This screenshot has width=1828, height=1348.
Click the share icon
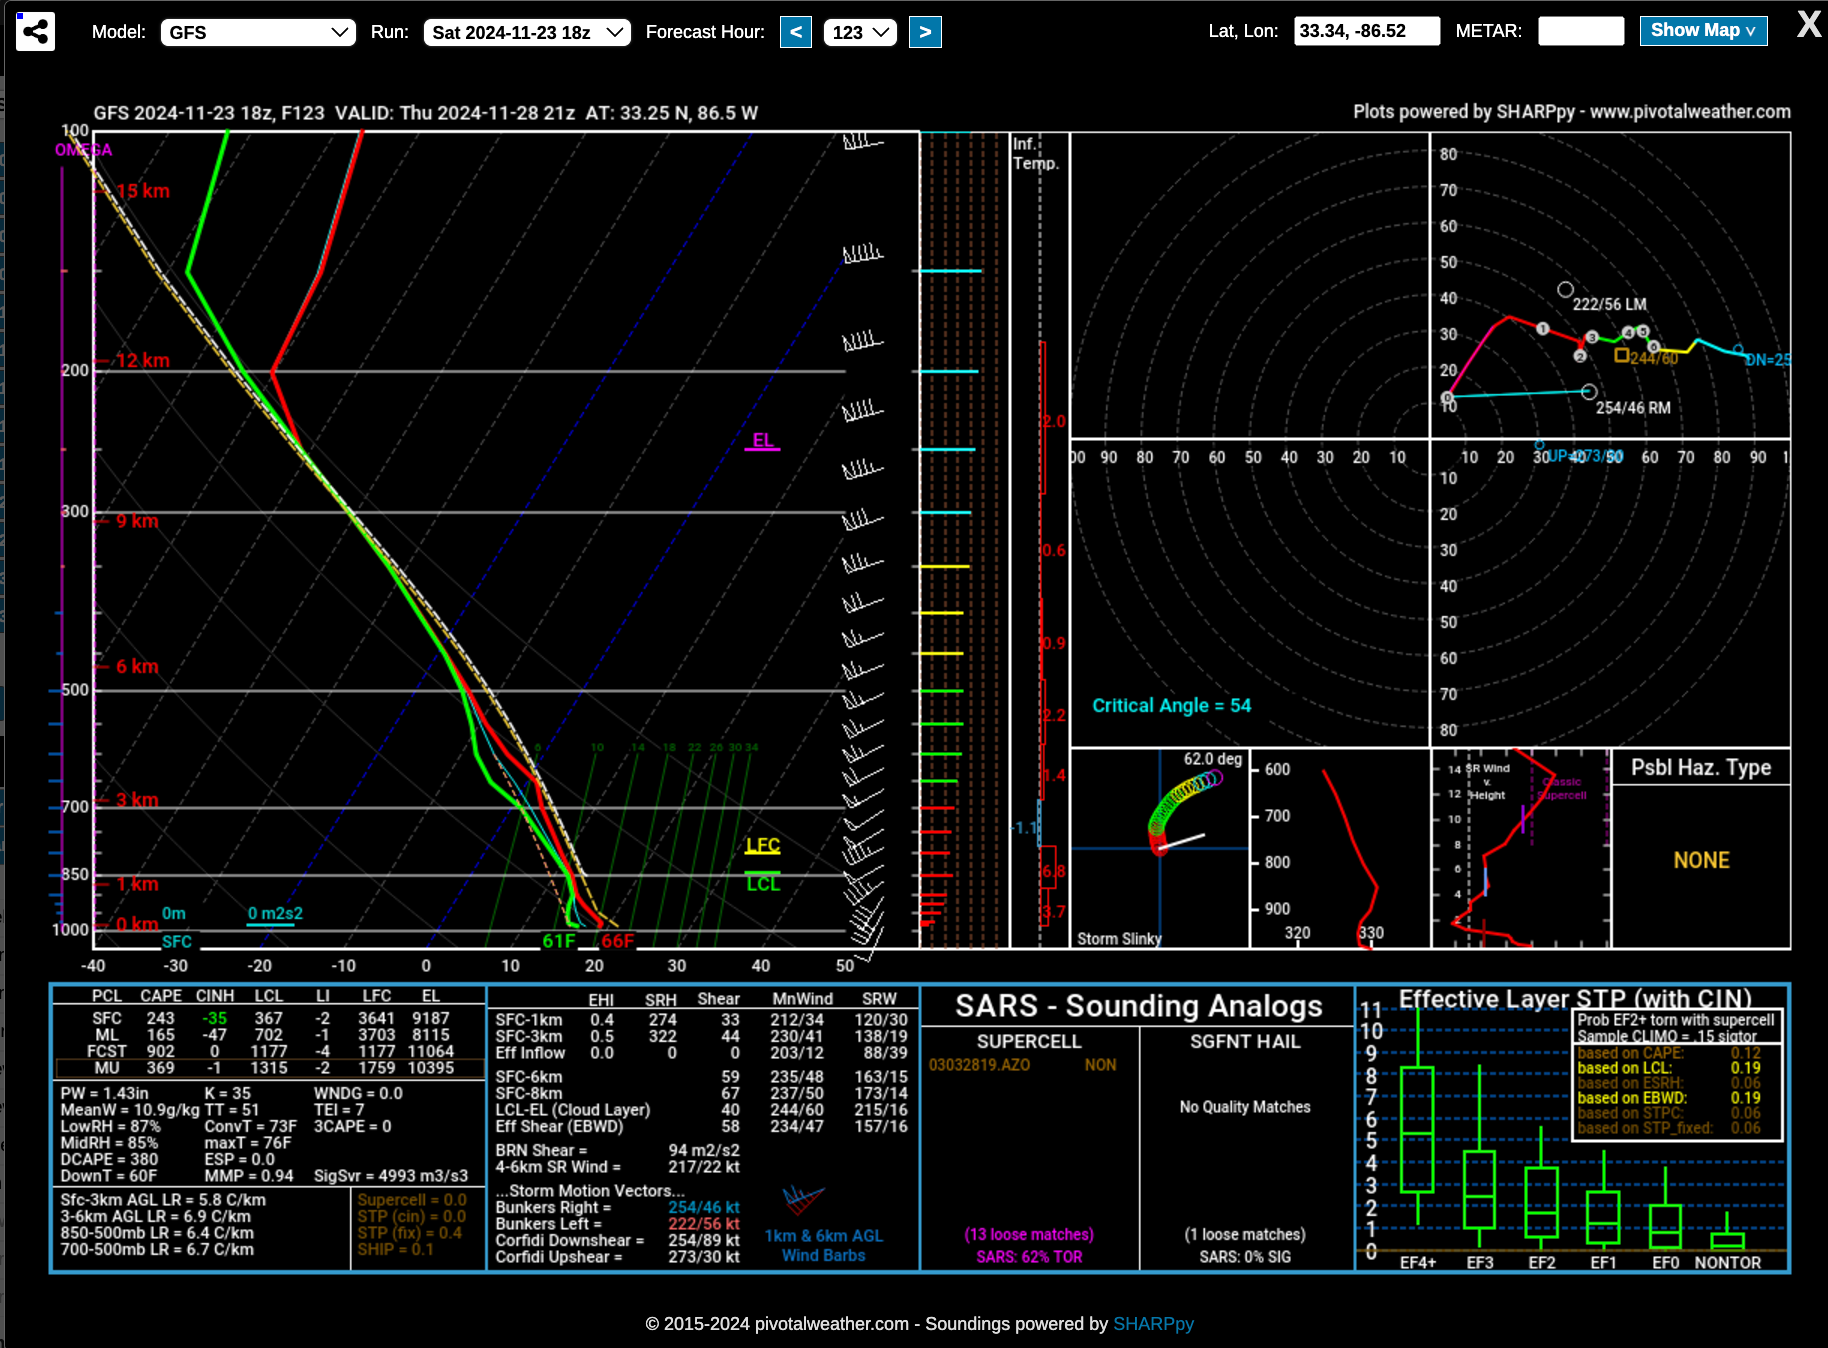click(x=36, y=32)
